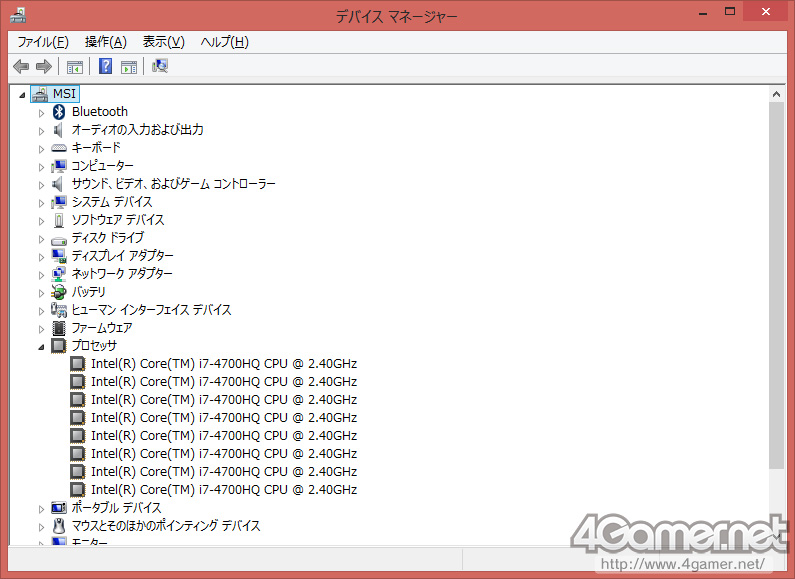Click scrollbar track below the thumb
The height and width of the screenshot is (579, 795).
tap(776, 497)
